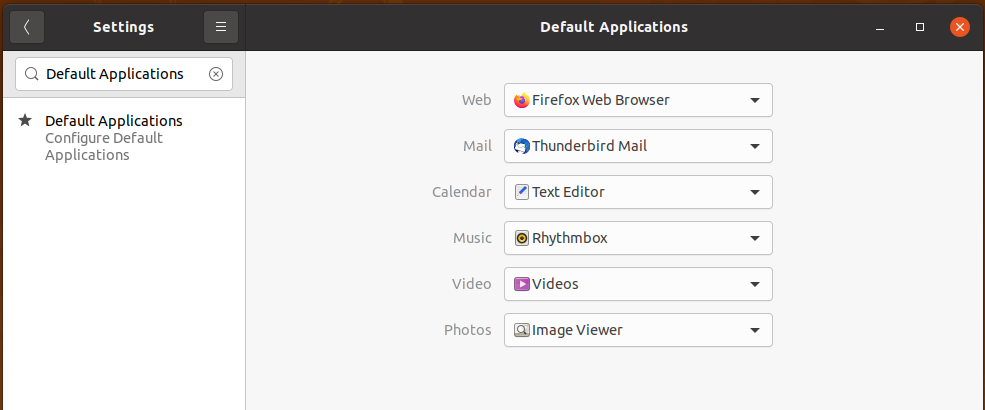Minimize the Settings window

pyautogui.click(x=881, y=27)
